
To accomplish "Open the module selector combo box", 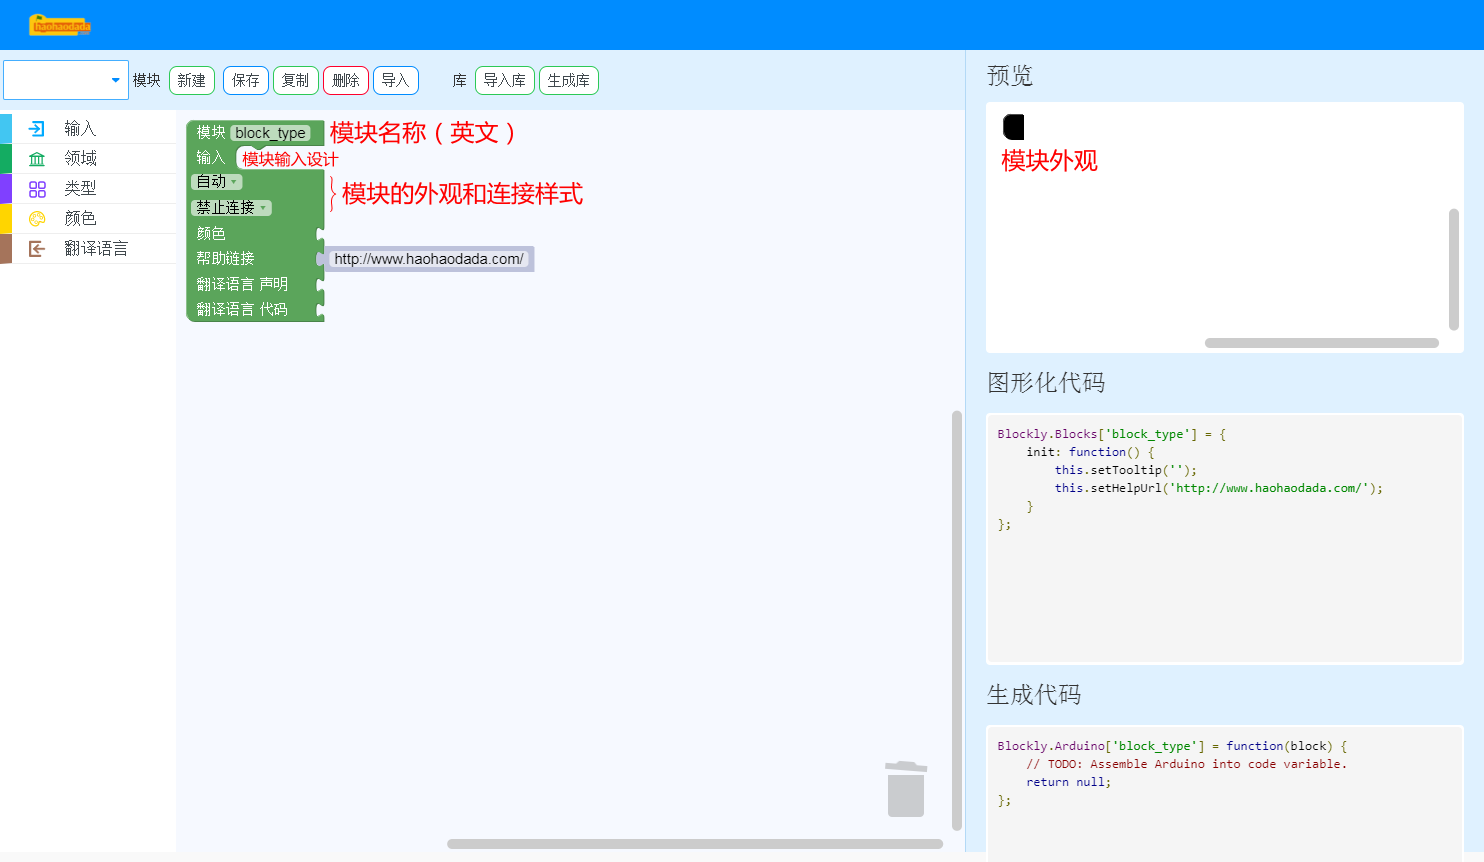I will click(66, 80).
